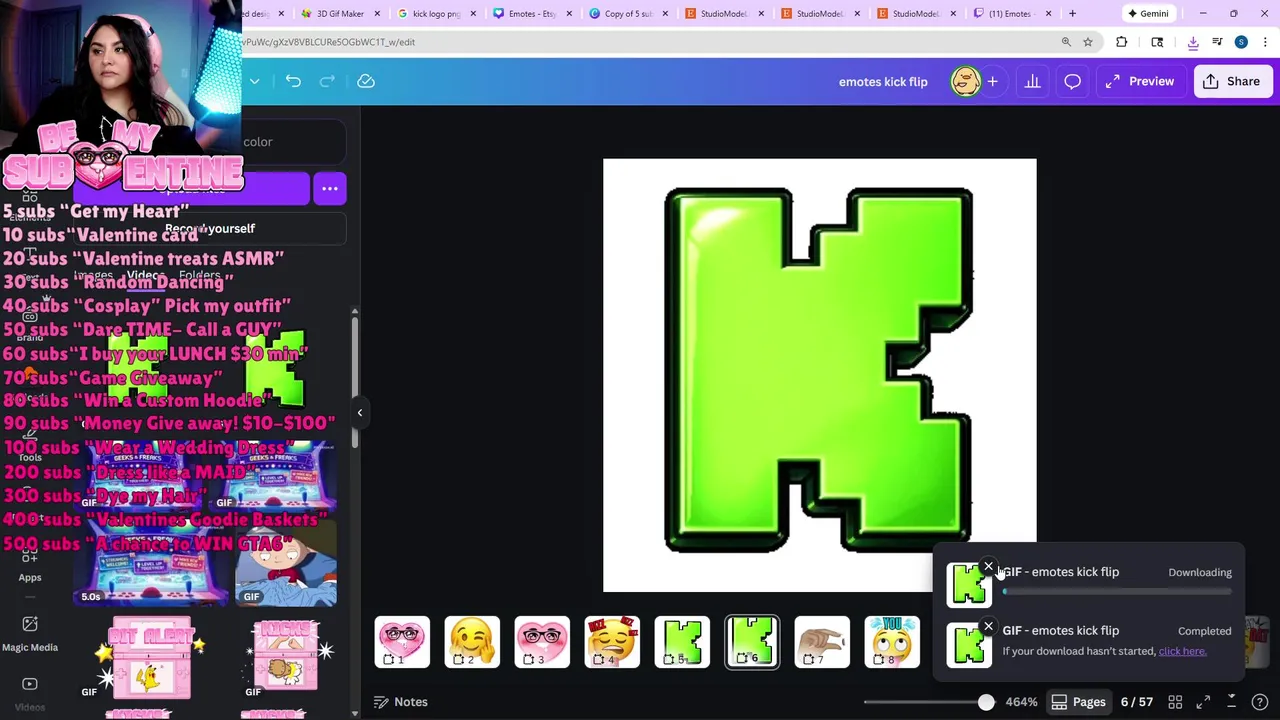Switch to the Videos uploads tab
Screen dimensions: 1280x720
coord(145,275)
